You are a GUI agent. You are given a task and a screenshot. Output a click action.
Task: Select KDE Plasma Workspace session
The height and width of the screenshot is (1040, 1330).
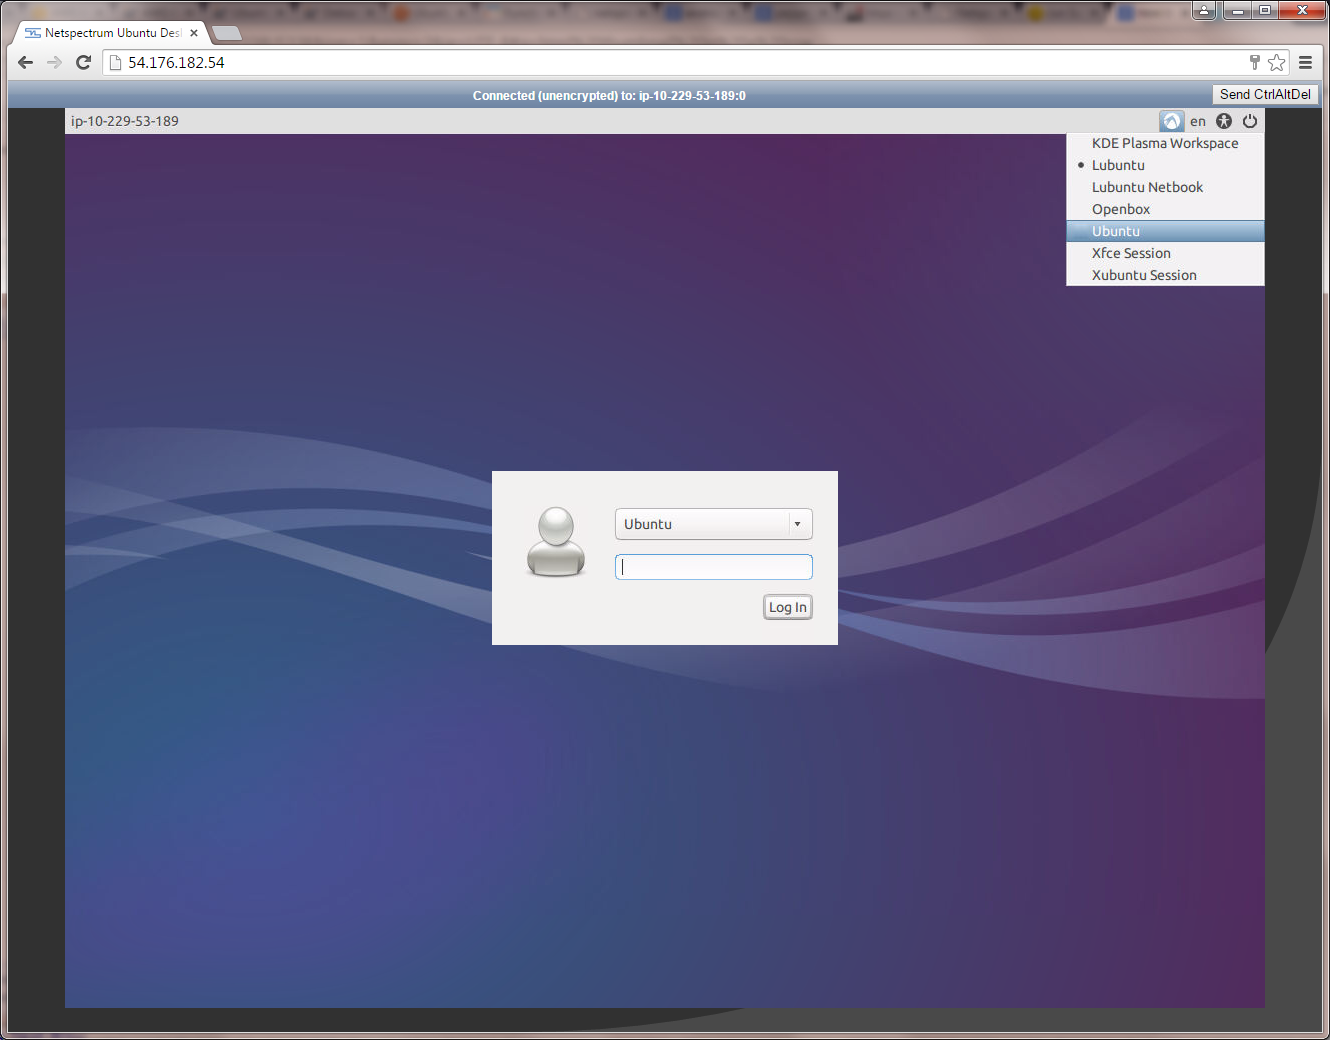click(x=1165, y=143)
